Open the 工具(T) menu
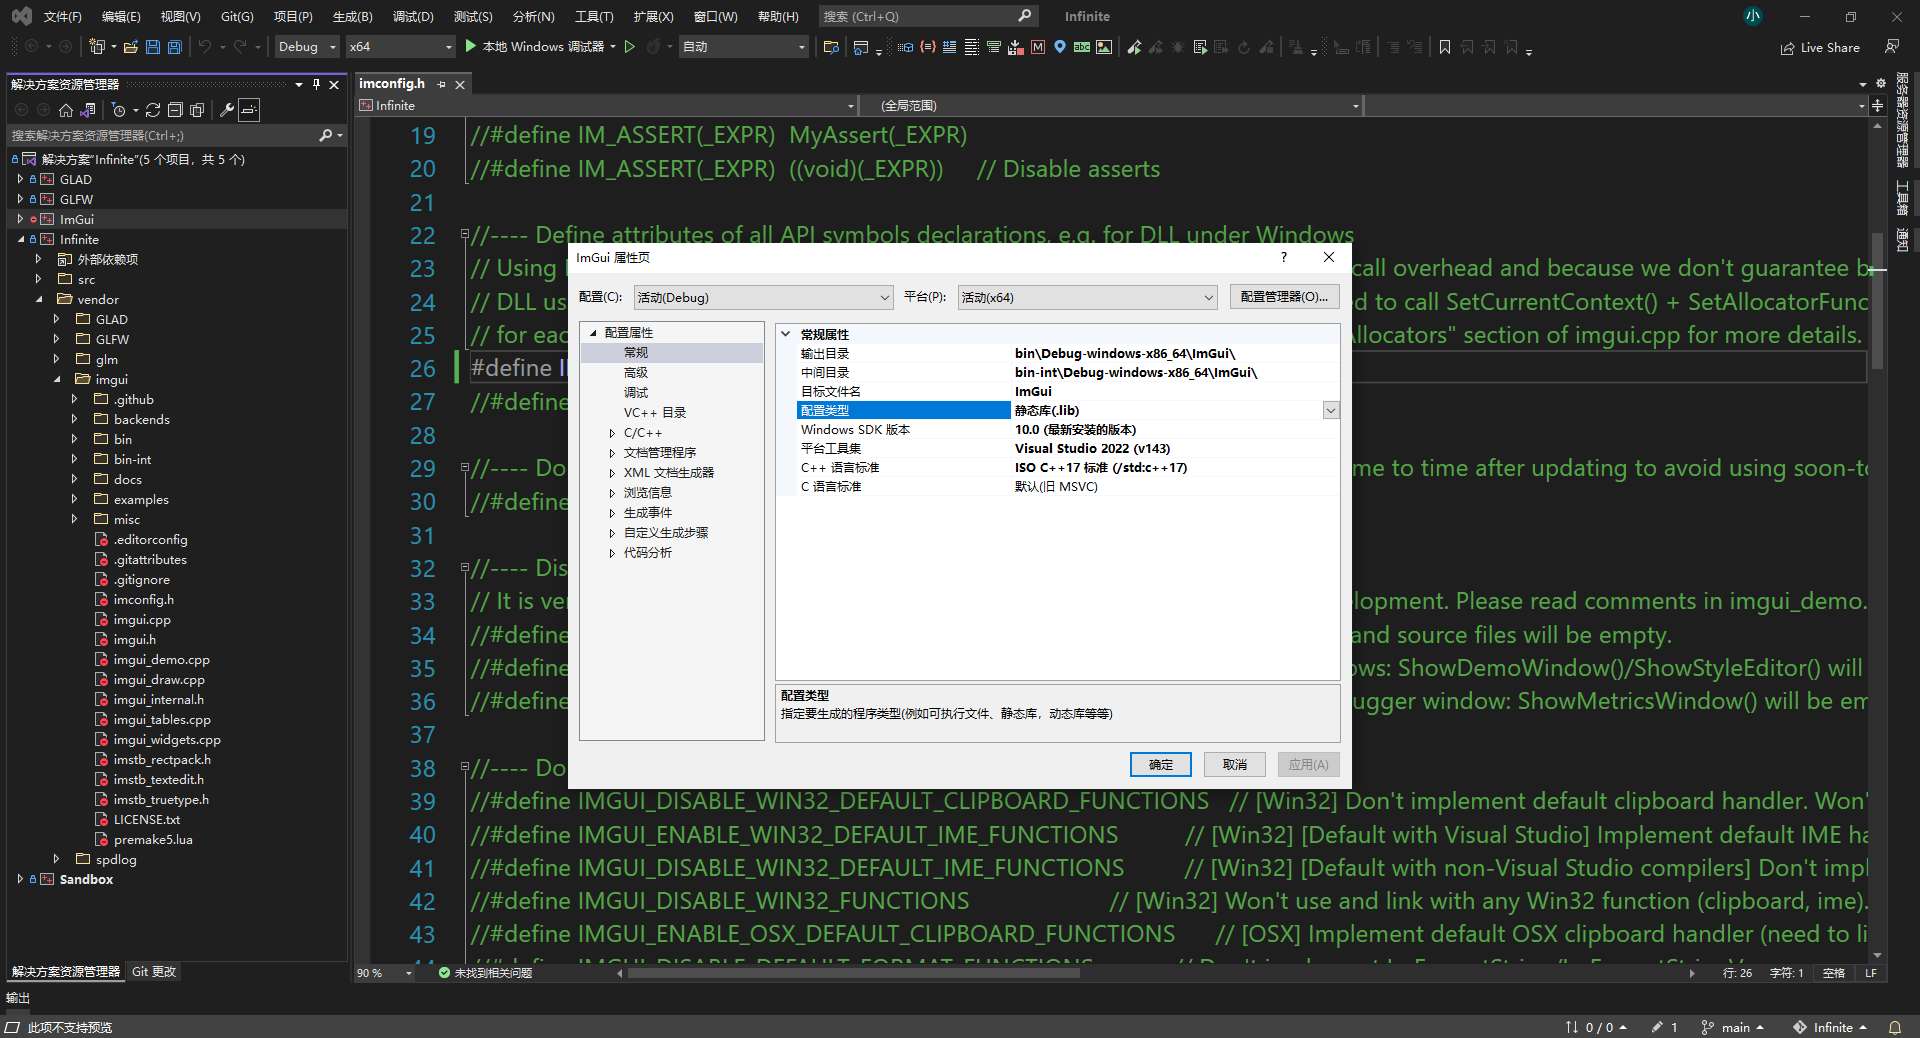This screenshot has height=1038, width=1920. 594,16
